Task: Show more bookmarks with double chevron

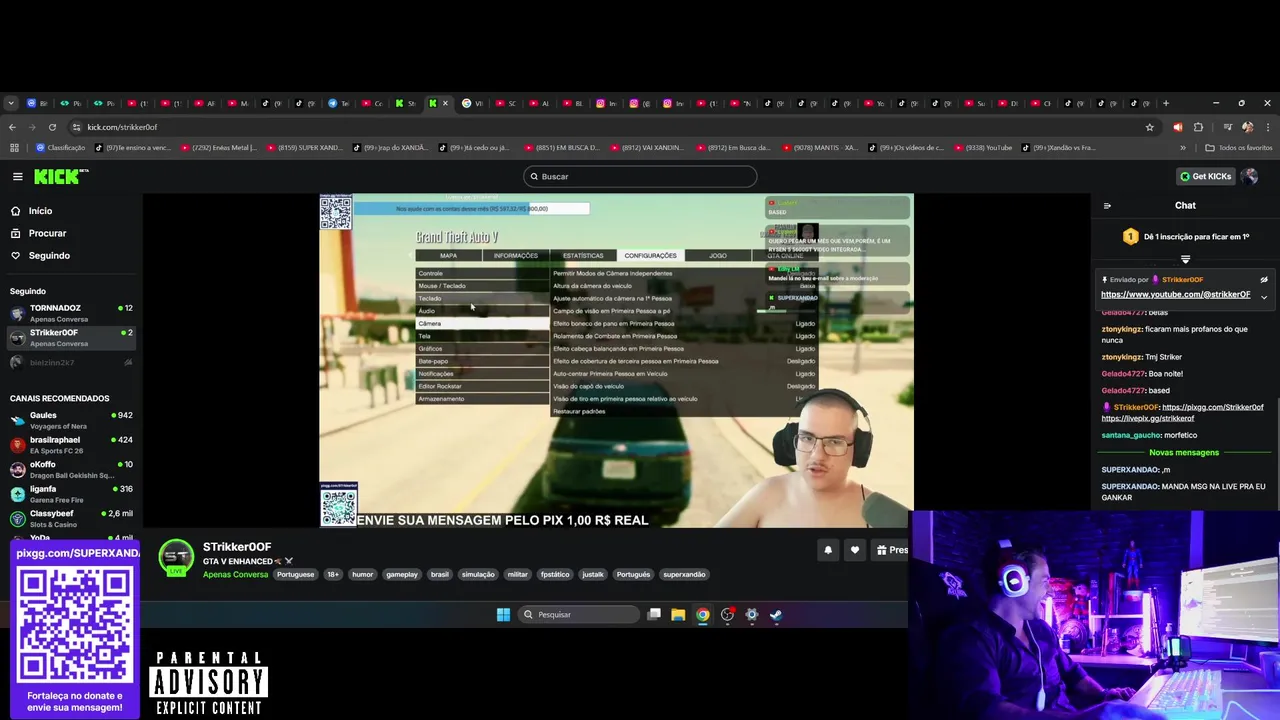Action: click(1183, 148)
